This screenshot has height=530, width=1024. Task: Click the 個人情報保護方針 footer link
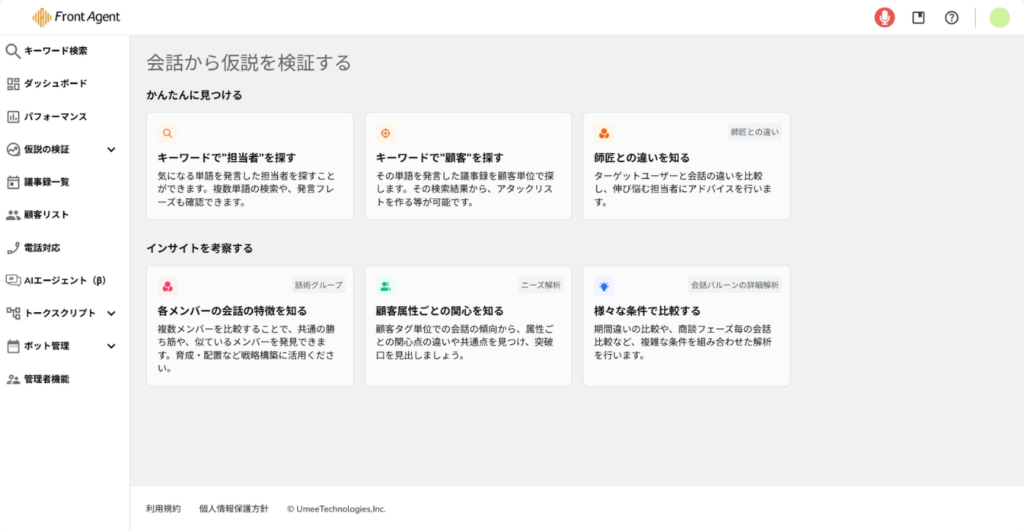coord(234,509)
